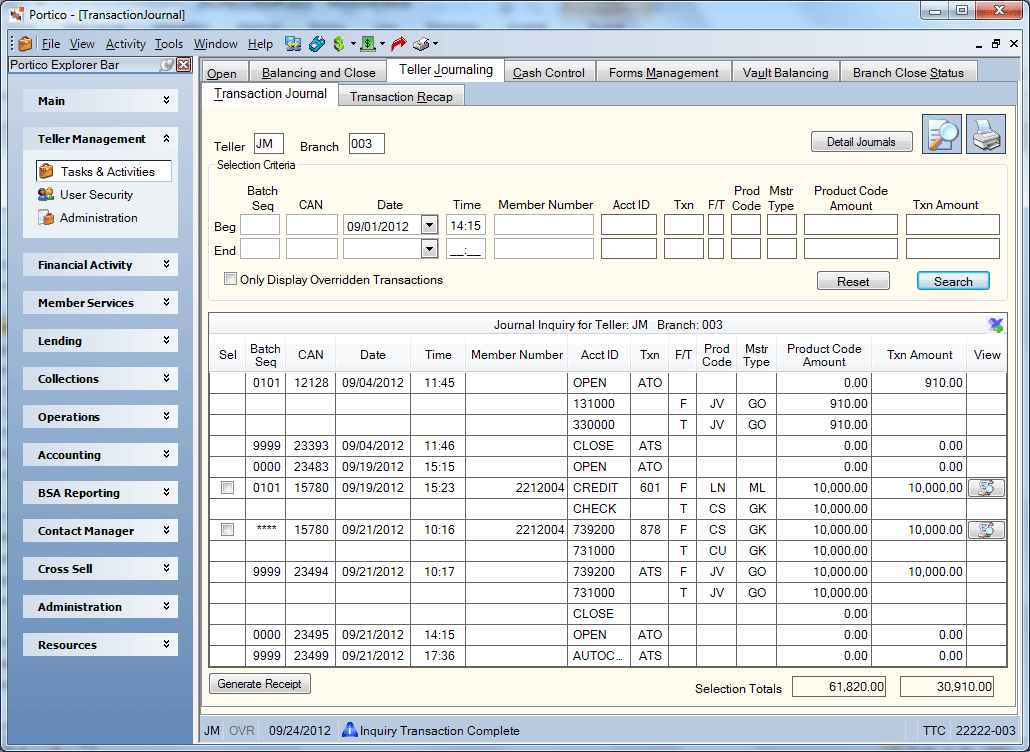1030x752 pixels.
Task: View transaction 09/19/2012 15:23 details icon
Action: coord(986,488)
